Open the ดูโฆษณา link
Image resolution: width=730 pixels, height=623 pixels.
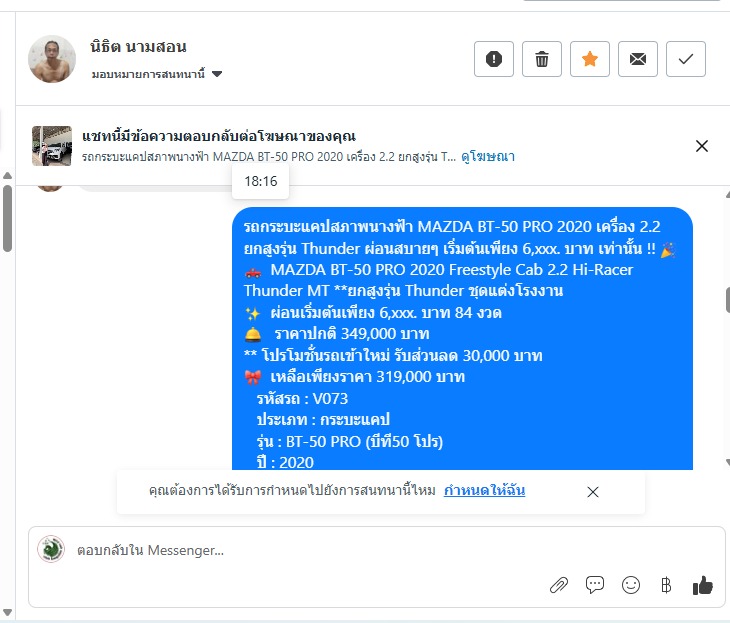pyautogui.click(x=487, y=156)
